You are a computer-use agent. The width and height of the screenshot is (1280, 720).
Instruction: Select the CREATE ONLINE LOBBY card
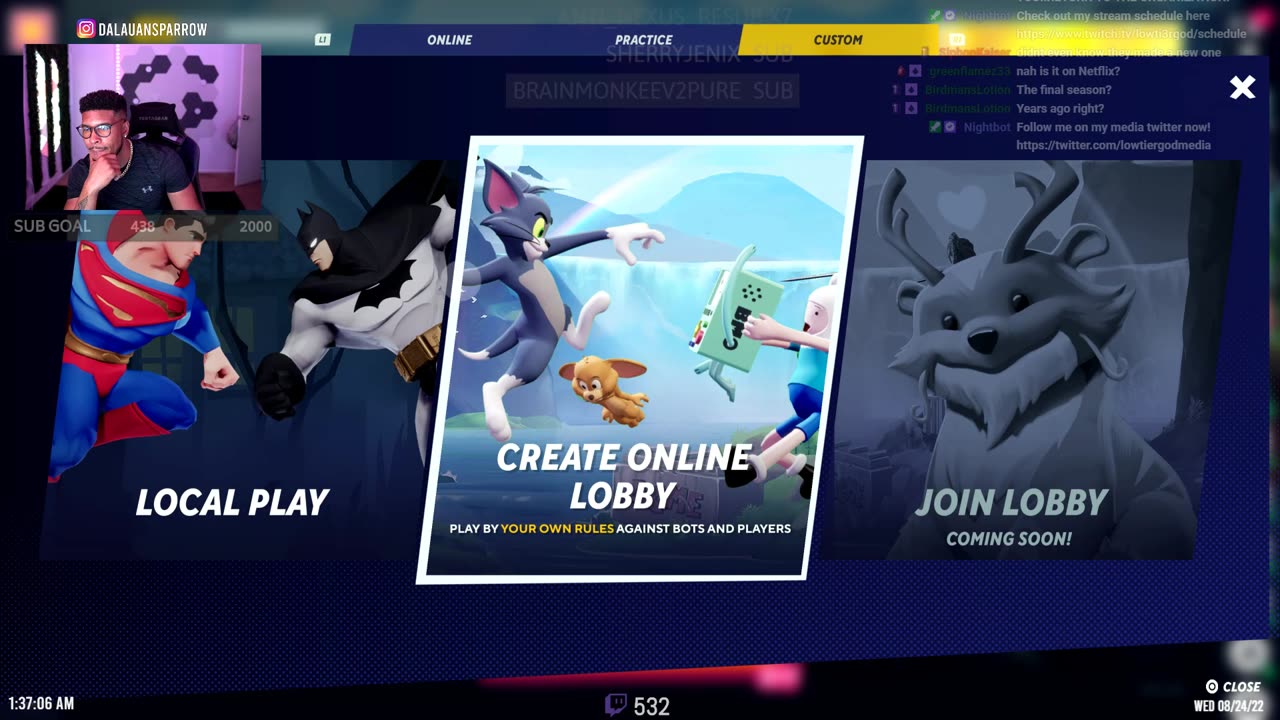click(640, 359)
